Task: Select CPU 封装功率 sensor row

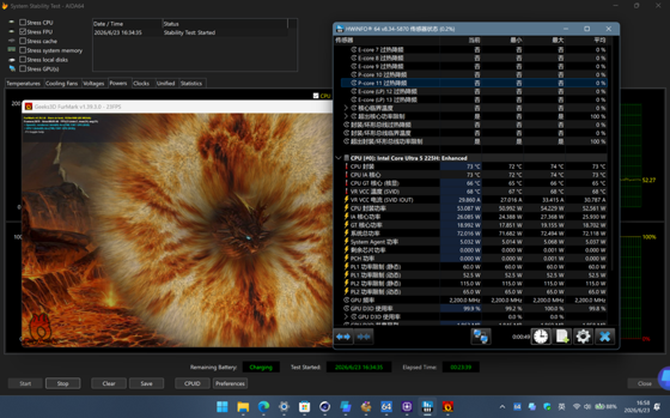Action: click(474, 208)
